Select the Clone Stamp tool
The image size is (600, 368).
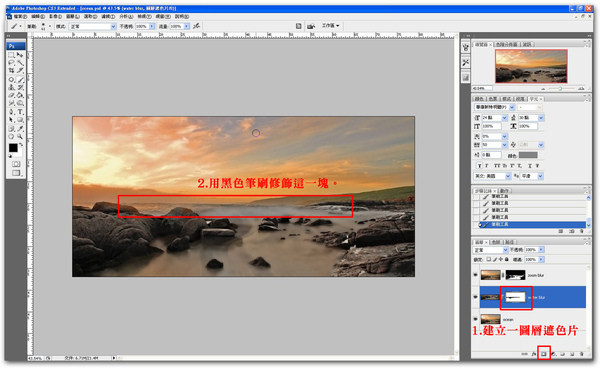[x=11, y=87]
